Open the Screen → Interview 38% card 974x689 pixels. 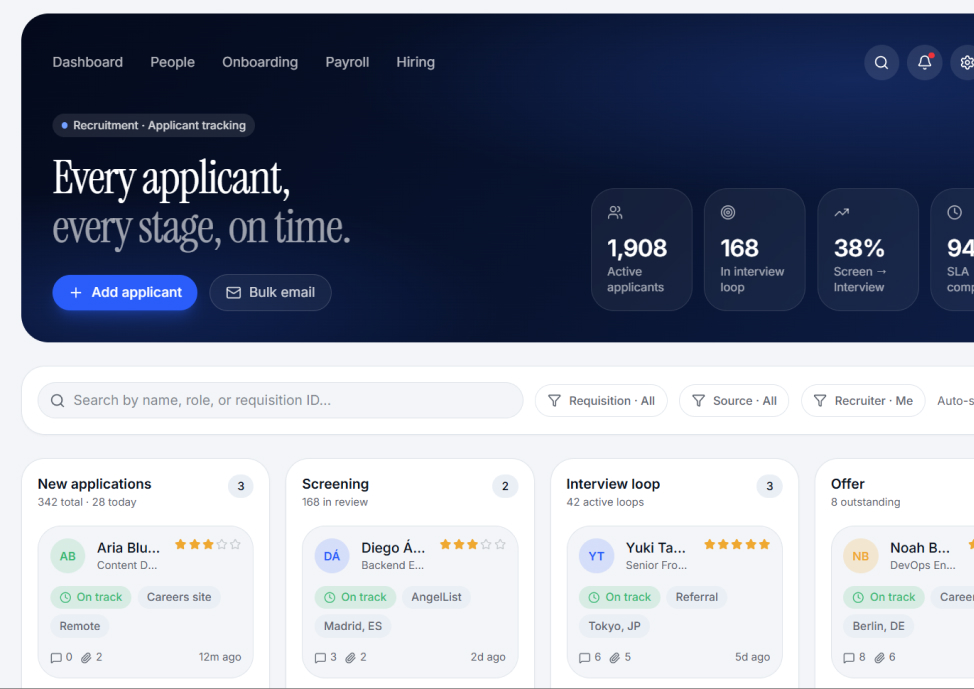(868, 250)
